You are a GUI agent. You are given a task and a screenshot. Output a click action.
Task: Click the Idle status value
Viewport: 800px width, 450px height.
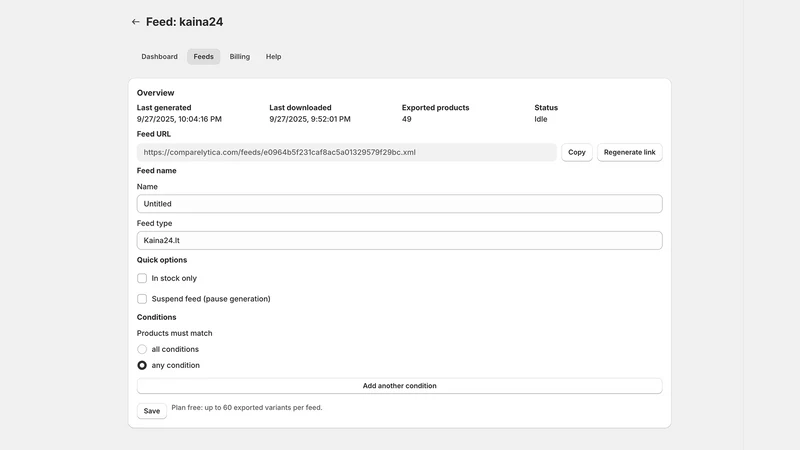click(x=541, y=119)
